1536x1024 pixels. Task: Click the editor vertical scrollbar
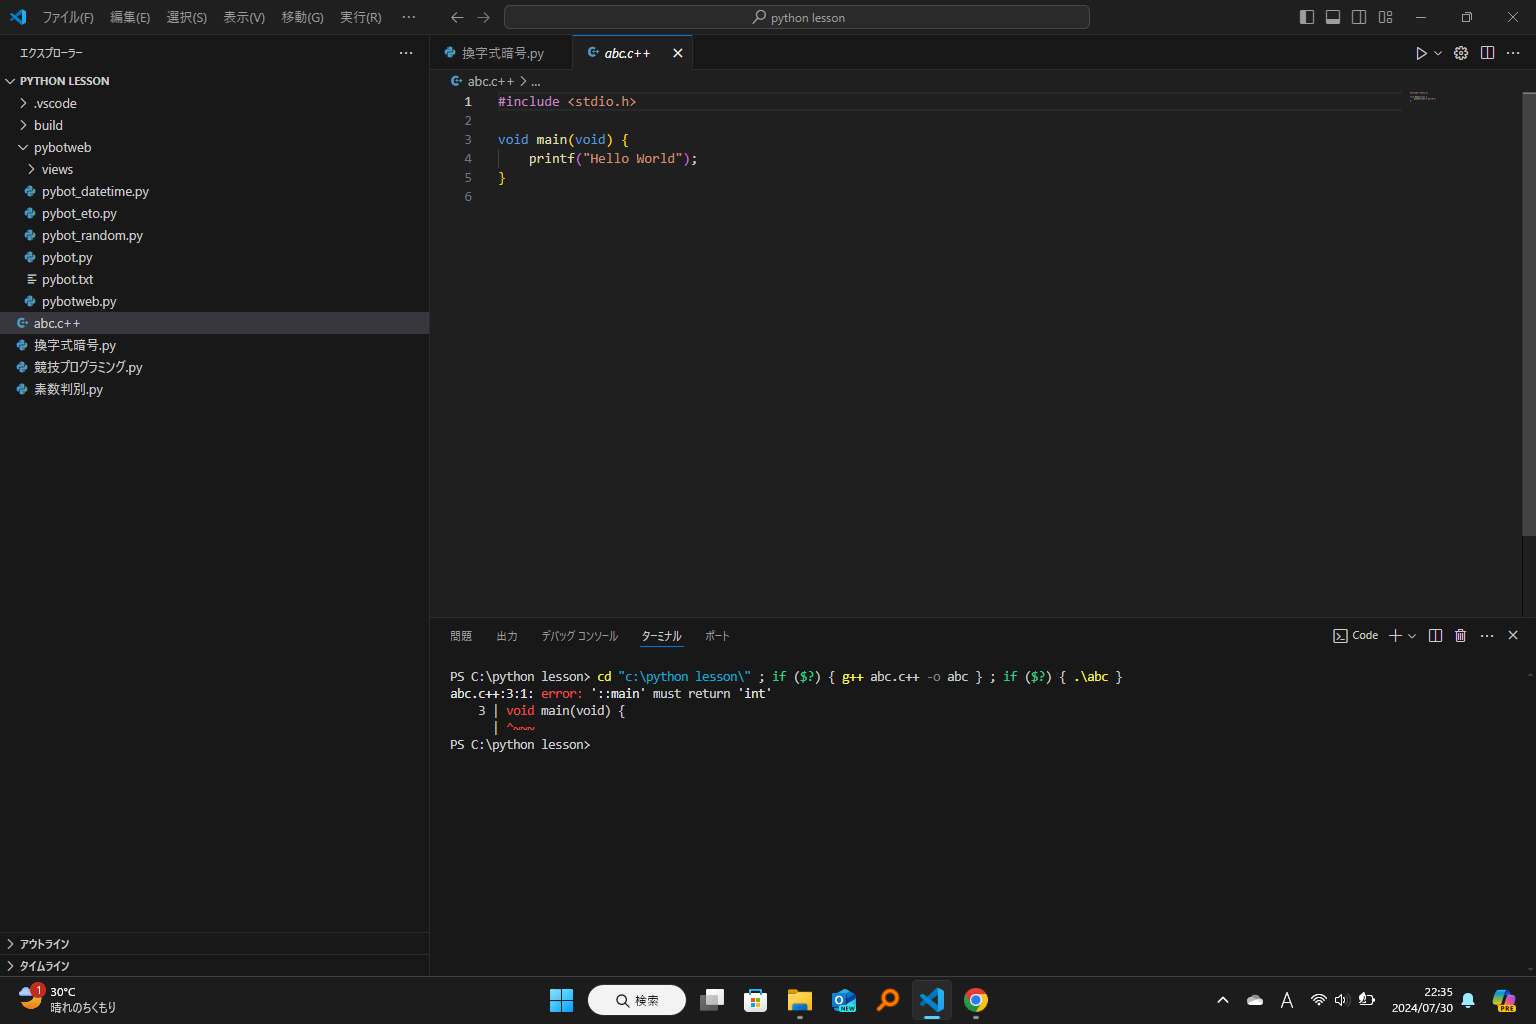[x=1529, y=315]
